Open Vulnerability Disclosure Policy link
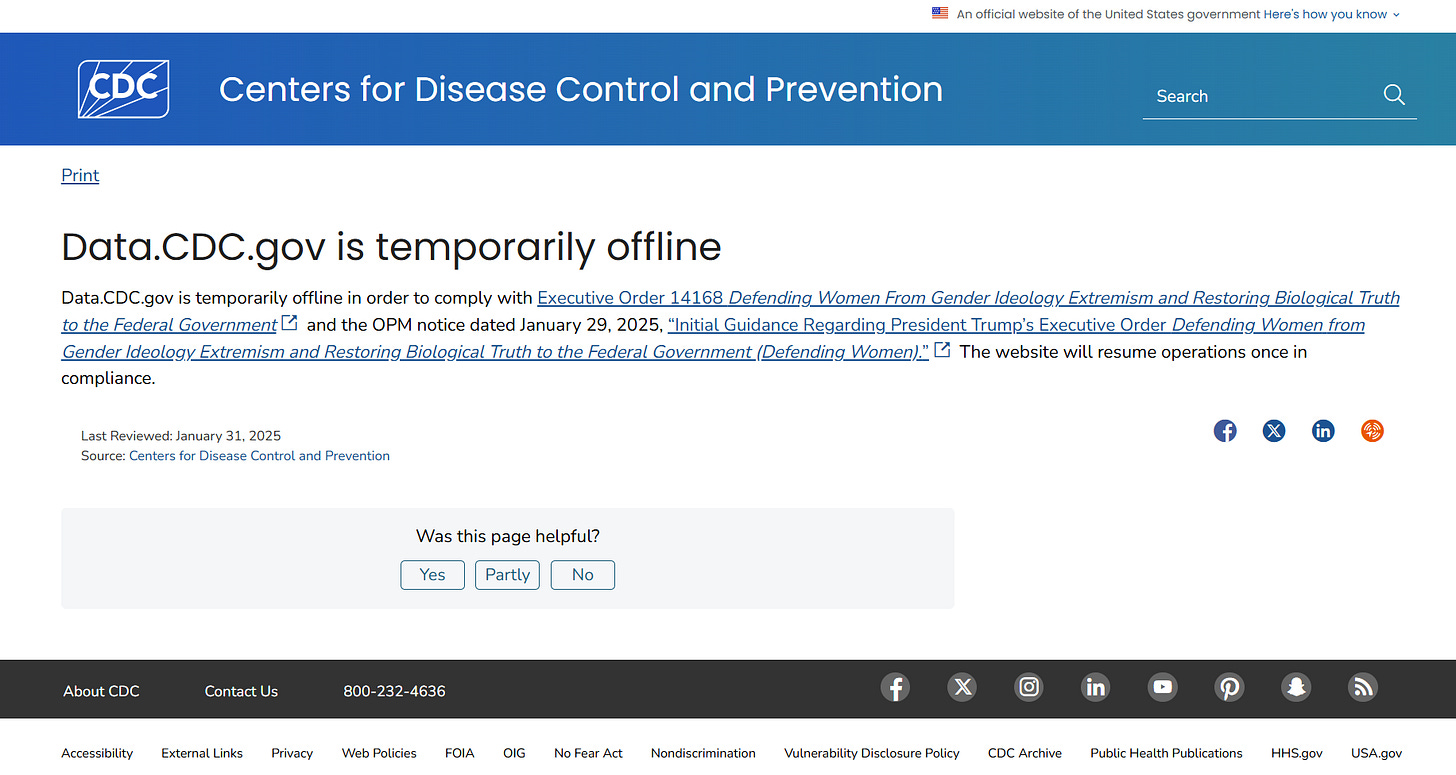The width and height of the screenshot is (1456, 775). point(872,753)
